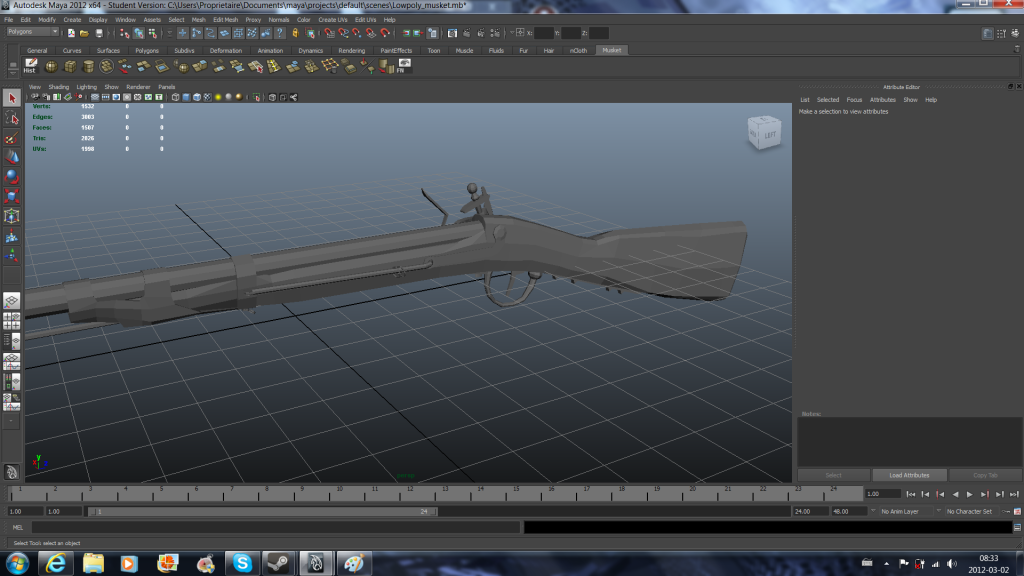Open Attribute Editor Selected menu
This screenshot has width=1024, height=576.
pyautogui.click(x=827, y=100)
